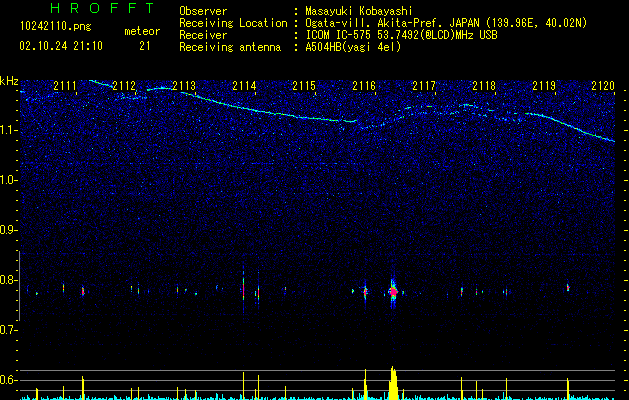This screenshot has height=400, width=629.
Task: Select observer name Masayuki Kobayashi
Action: click(359, 11)
